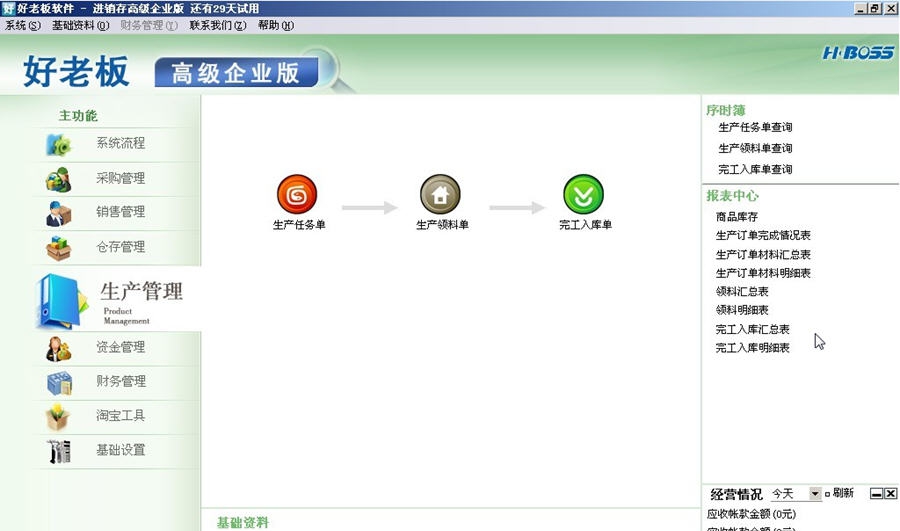Select 采购管理 module label

121,178
